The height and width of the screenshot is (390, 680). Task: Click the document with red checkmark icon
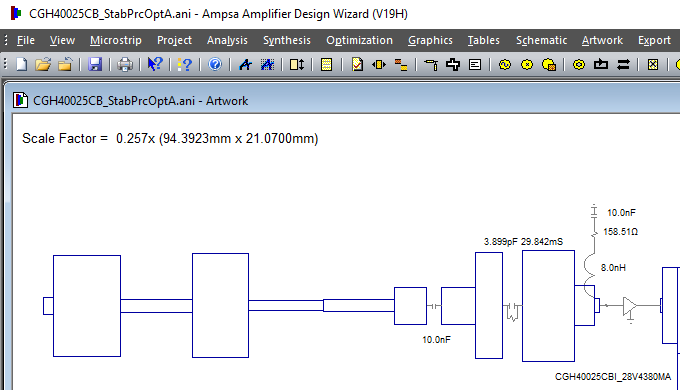pyautogui.click(x=357, y=65)
